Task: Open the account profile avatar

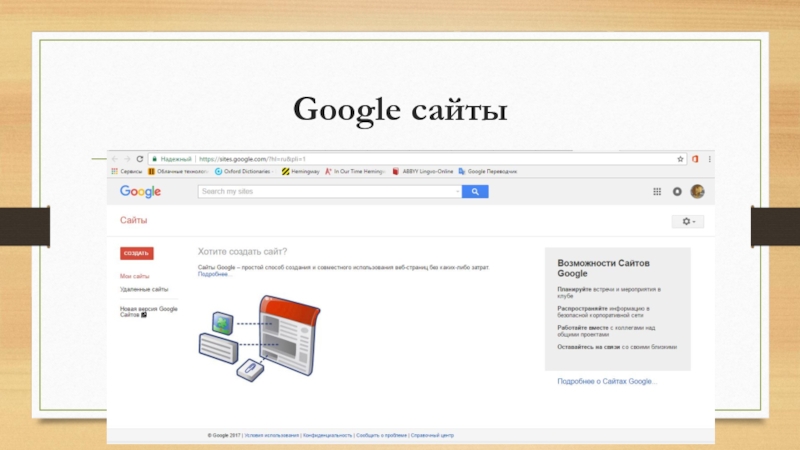Action: (x=697, y=191)
